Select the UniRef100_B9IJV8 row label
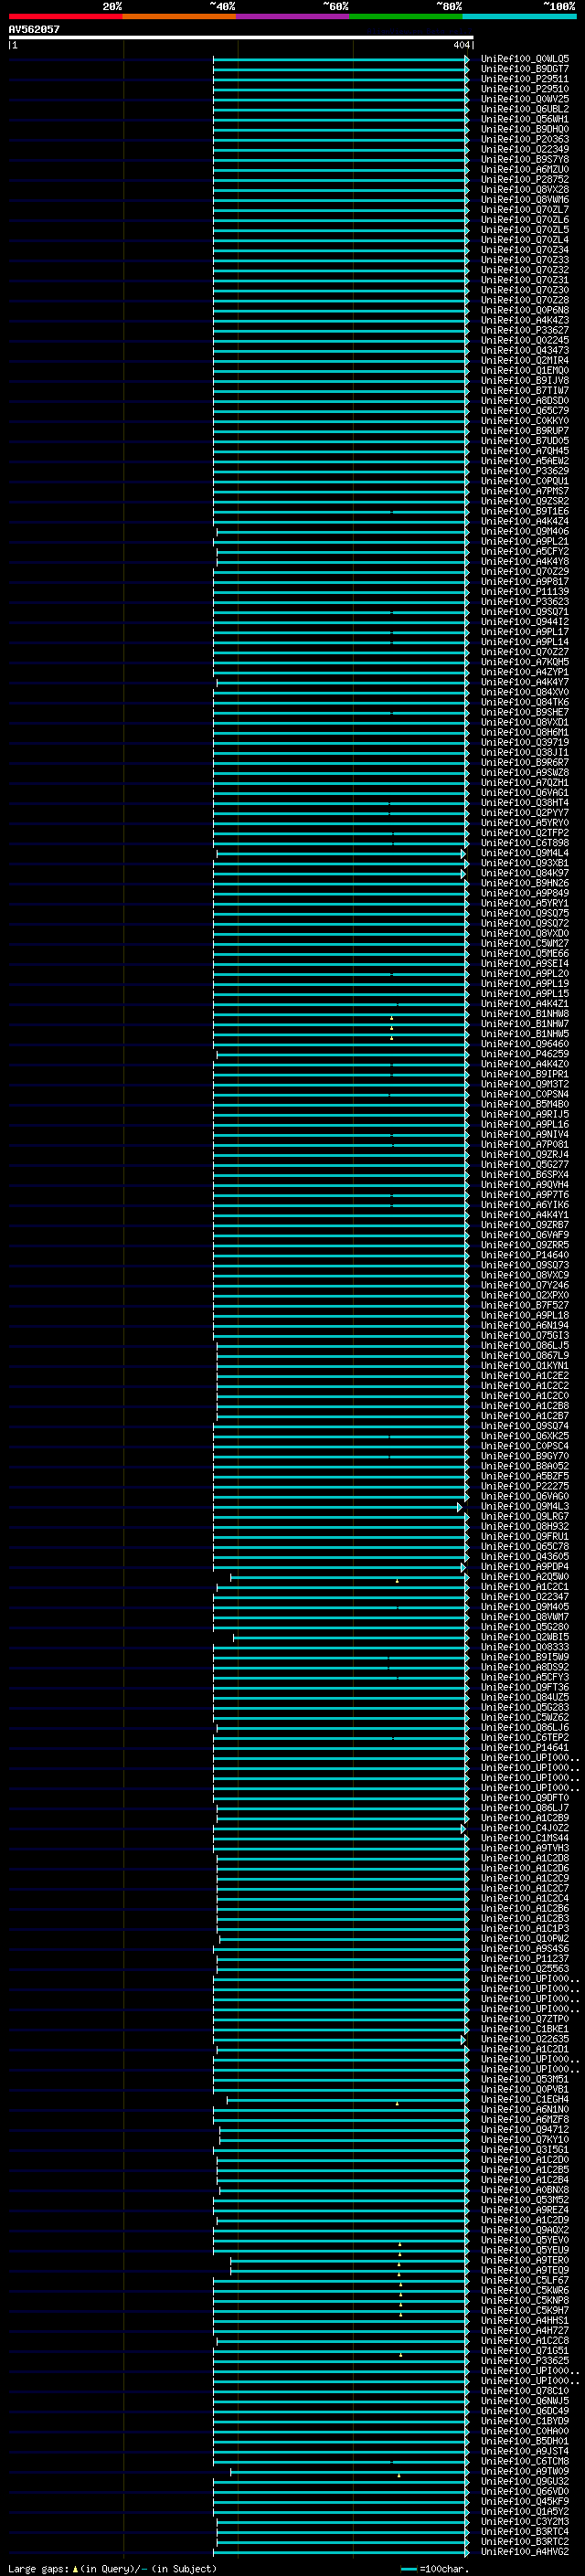 (x=524, y=380)
